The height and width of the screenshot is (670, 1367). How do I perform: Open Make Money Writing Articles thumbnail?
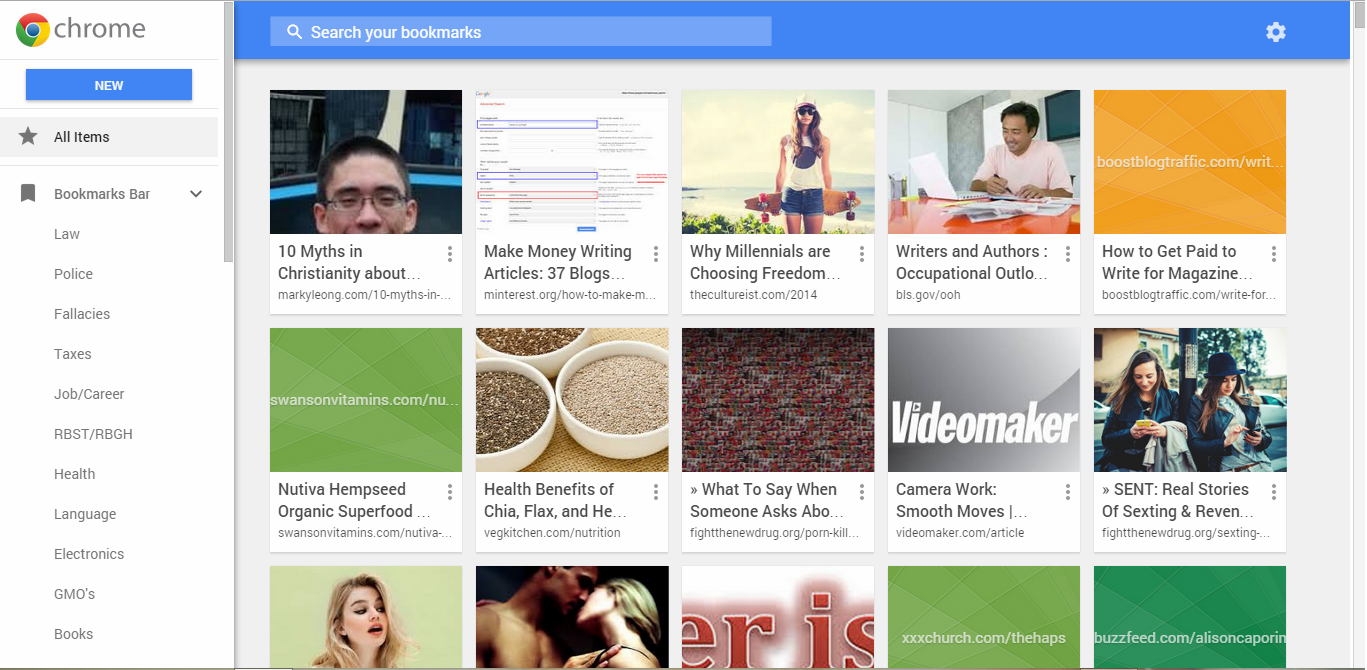pyautogui.click(x=572, y=162)
